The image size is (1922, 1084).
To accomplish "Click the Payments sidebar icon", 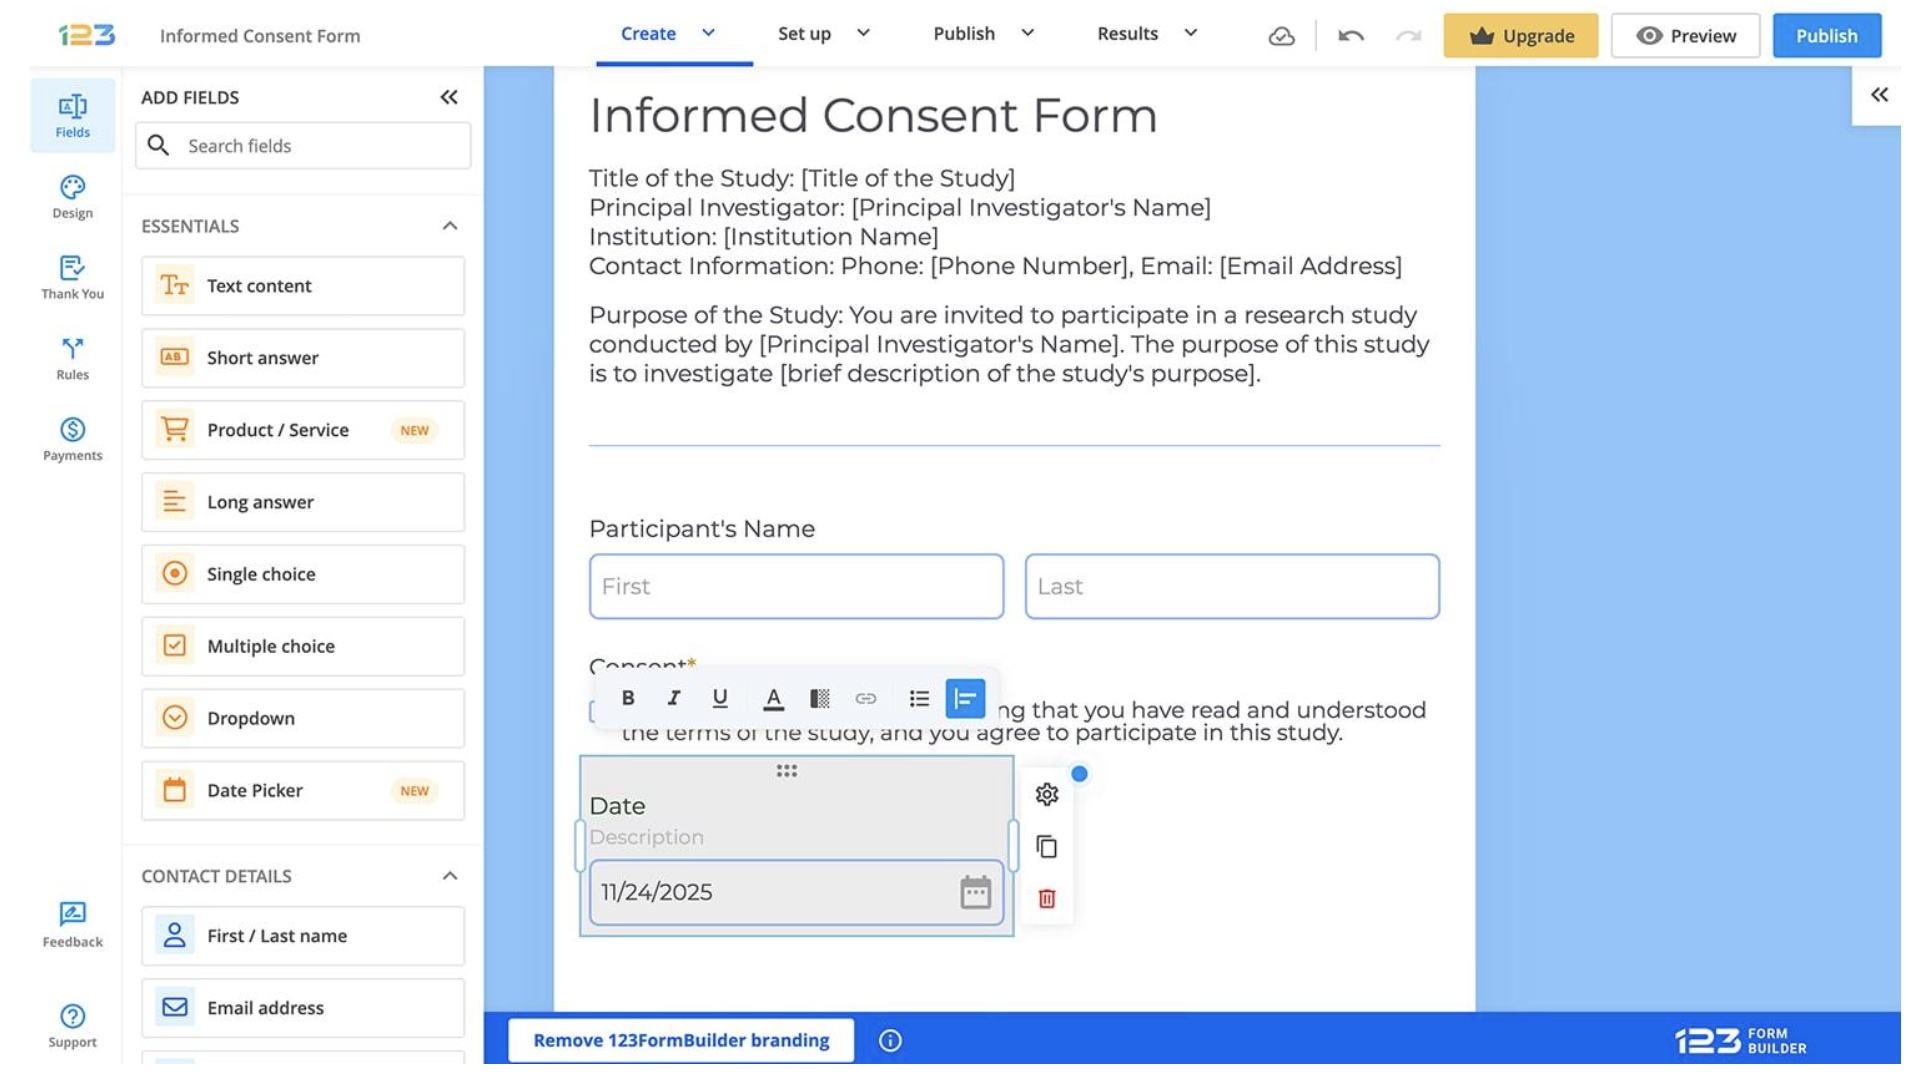I will point(72,439).
